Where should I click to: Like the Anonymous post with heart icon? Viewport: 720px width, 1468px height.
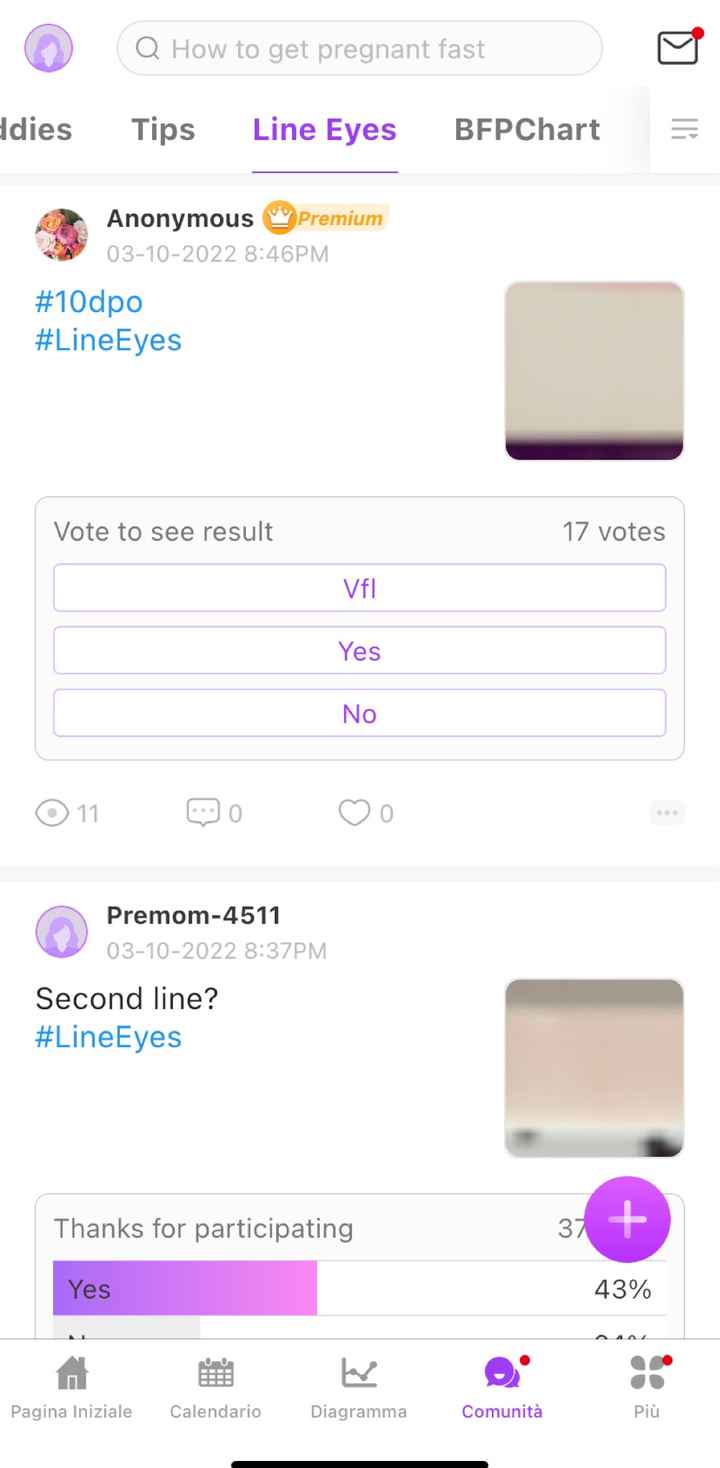click(x=354, y=812)
